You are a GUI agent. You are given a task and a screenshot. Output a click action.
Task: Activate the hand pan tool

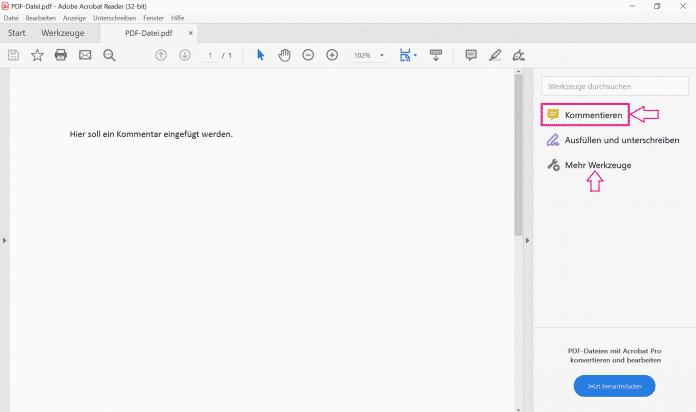(284, 55)
